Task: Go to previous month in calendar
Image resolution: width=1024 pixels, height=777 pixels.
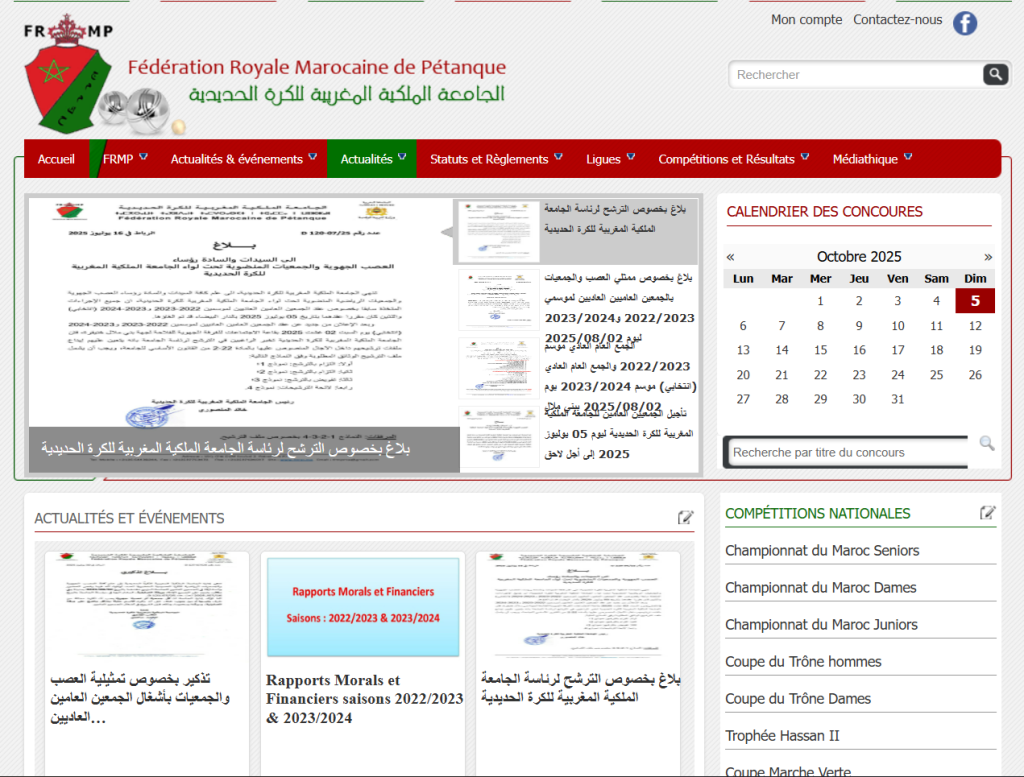Action: pos(730,257)
